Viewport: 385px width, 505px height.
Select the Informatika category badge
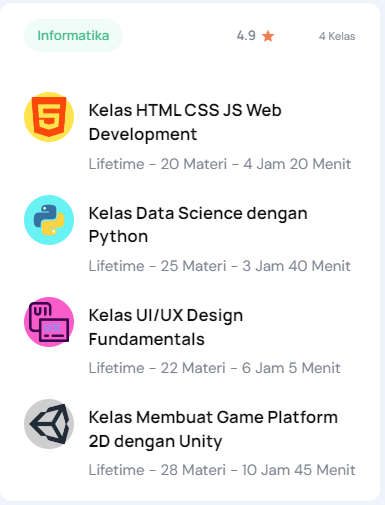(73, 36)
